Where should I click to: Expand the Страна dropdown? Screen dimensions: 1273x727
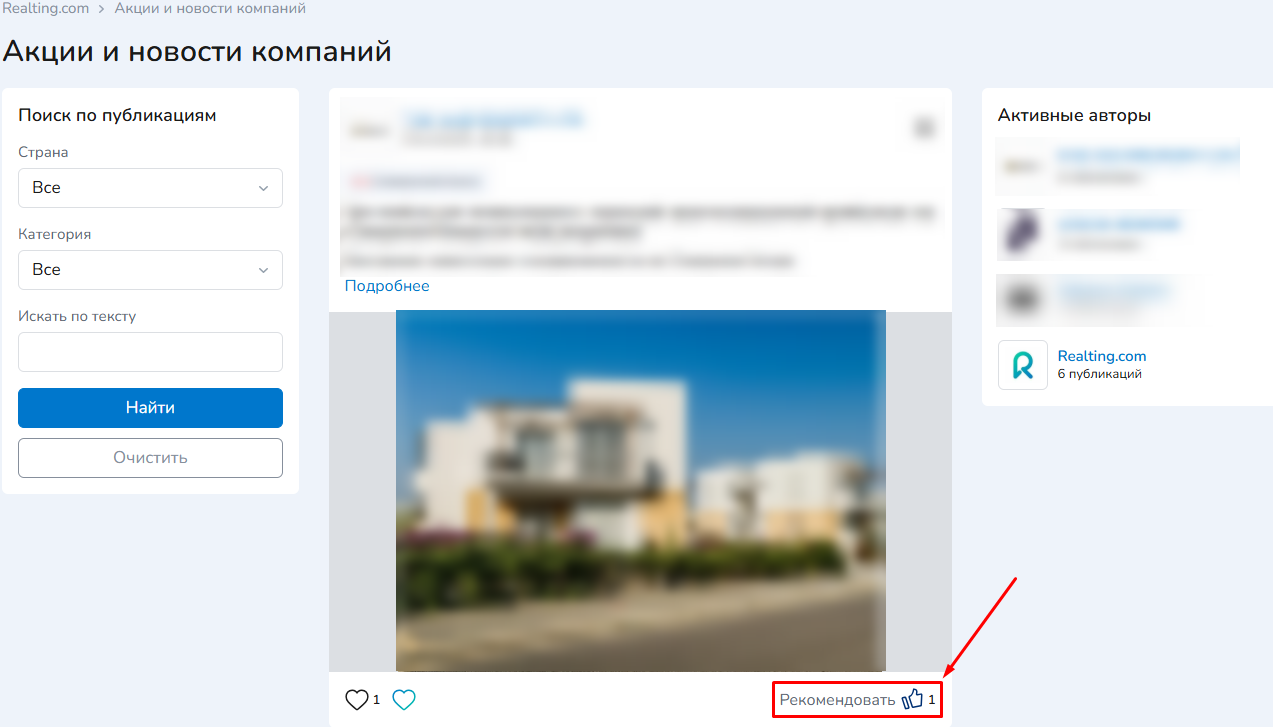[x=150, y=188]
